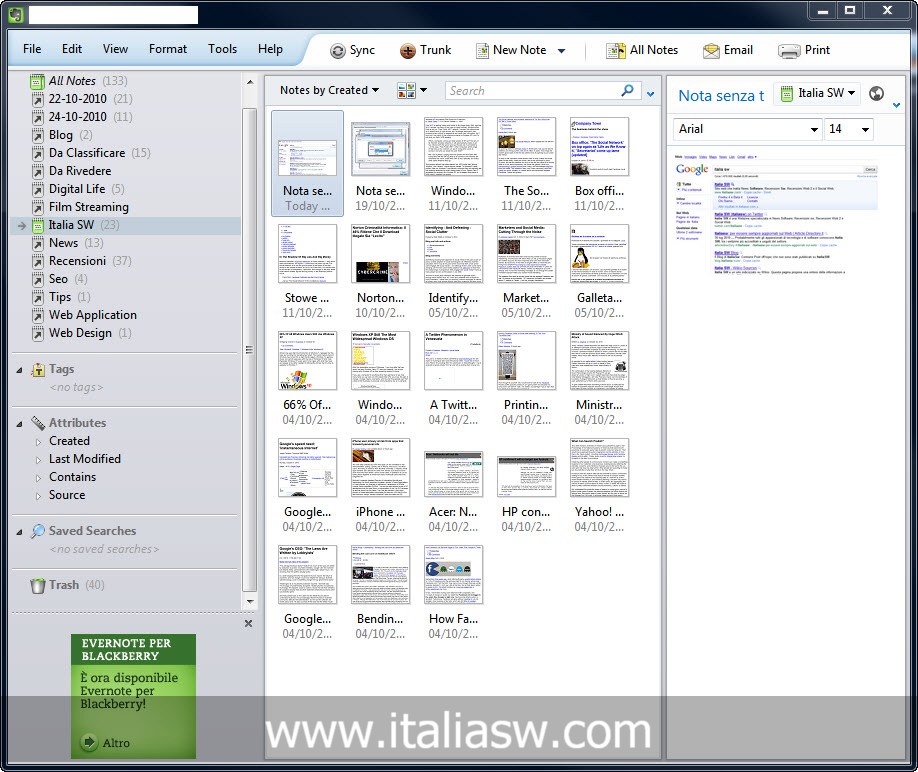Image resolution: width=918 pixels, height=772 pixels.
Task: Open the Arial font dropdown
Action: [748, 129]
